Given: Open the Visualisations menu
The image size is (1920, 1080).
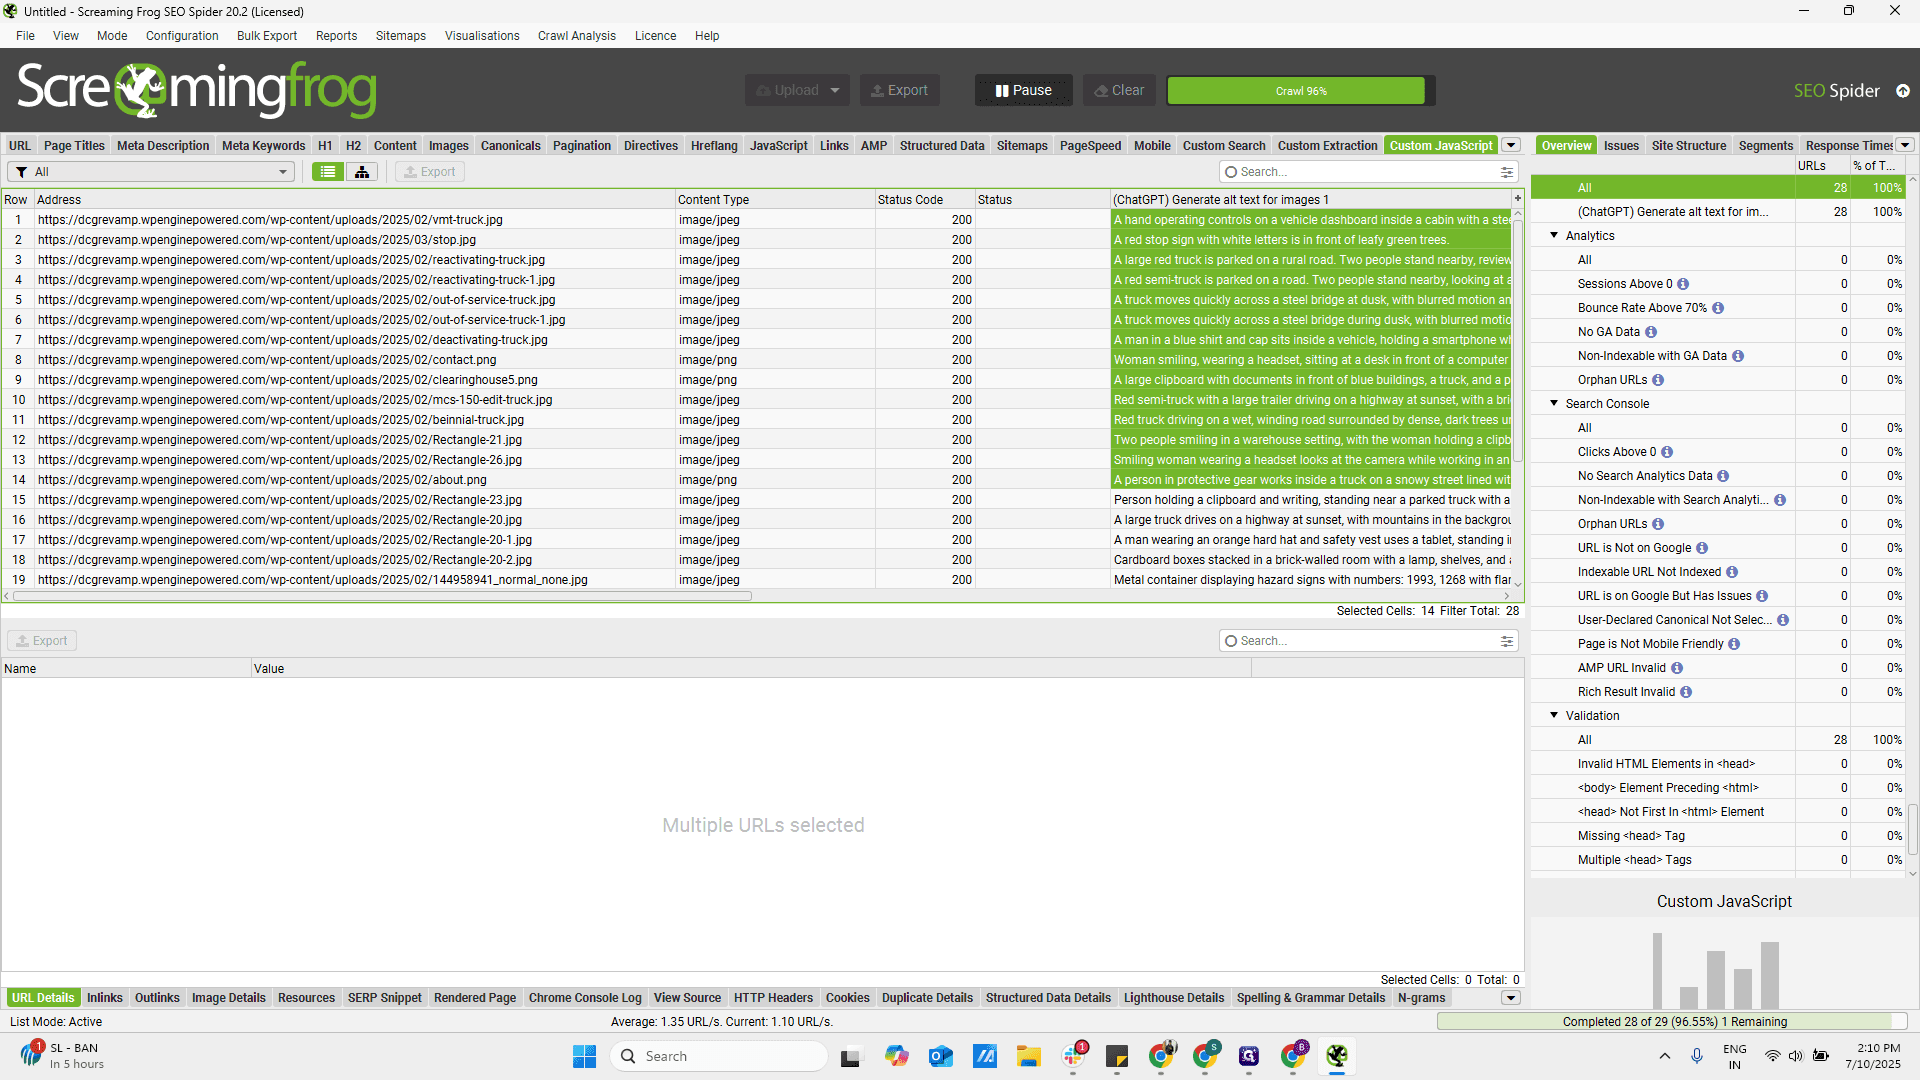Looking at the screenshot, I should click(482, 36).
